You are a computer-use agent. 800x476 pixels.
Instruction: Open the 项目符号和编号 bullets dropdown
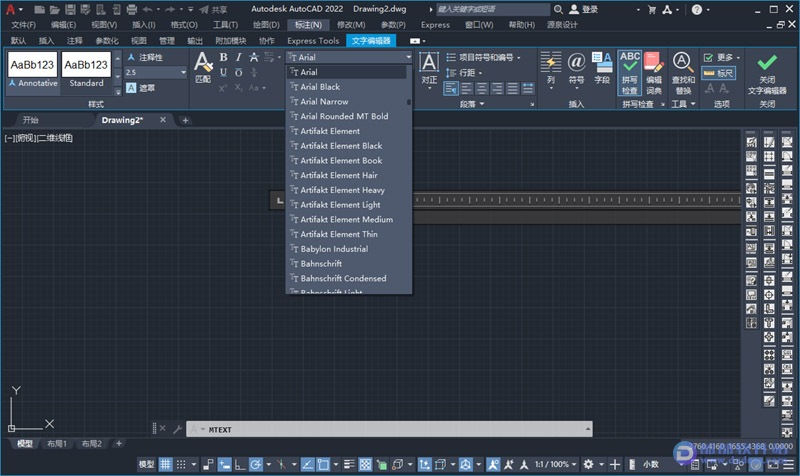[x=483, y=57]
